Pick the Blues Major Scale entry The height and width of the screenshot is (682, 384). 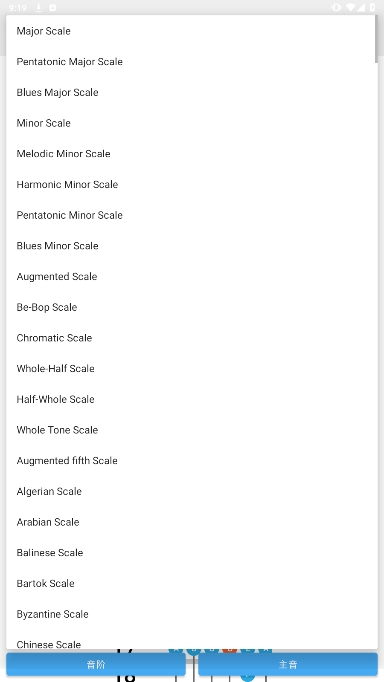192,92
